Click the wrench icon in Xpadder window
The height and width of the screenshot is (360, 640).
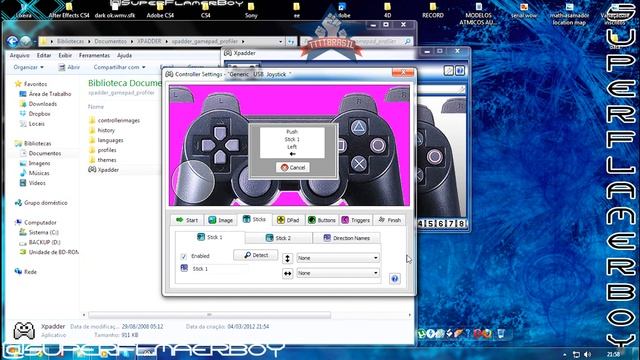[449, 71]
